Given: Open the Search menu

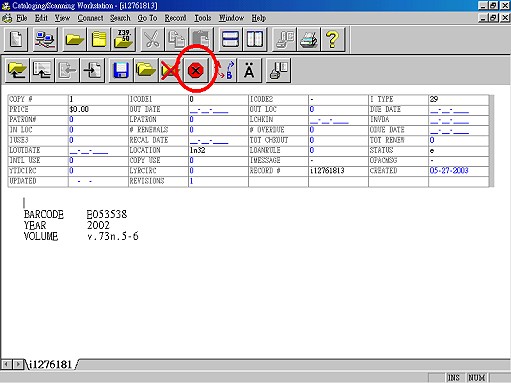Looking at the screenshot, I should pyautogui.click(x=120, y=18).
